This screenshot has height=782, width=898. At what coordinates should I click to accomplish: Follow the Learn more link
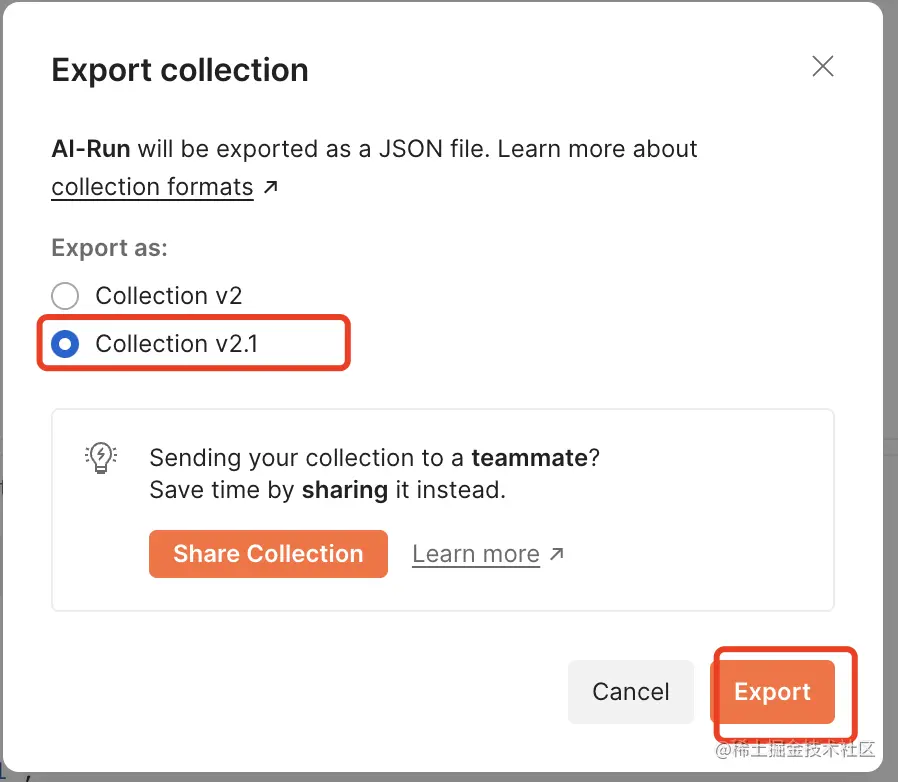(x=475, y=554)
